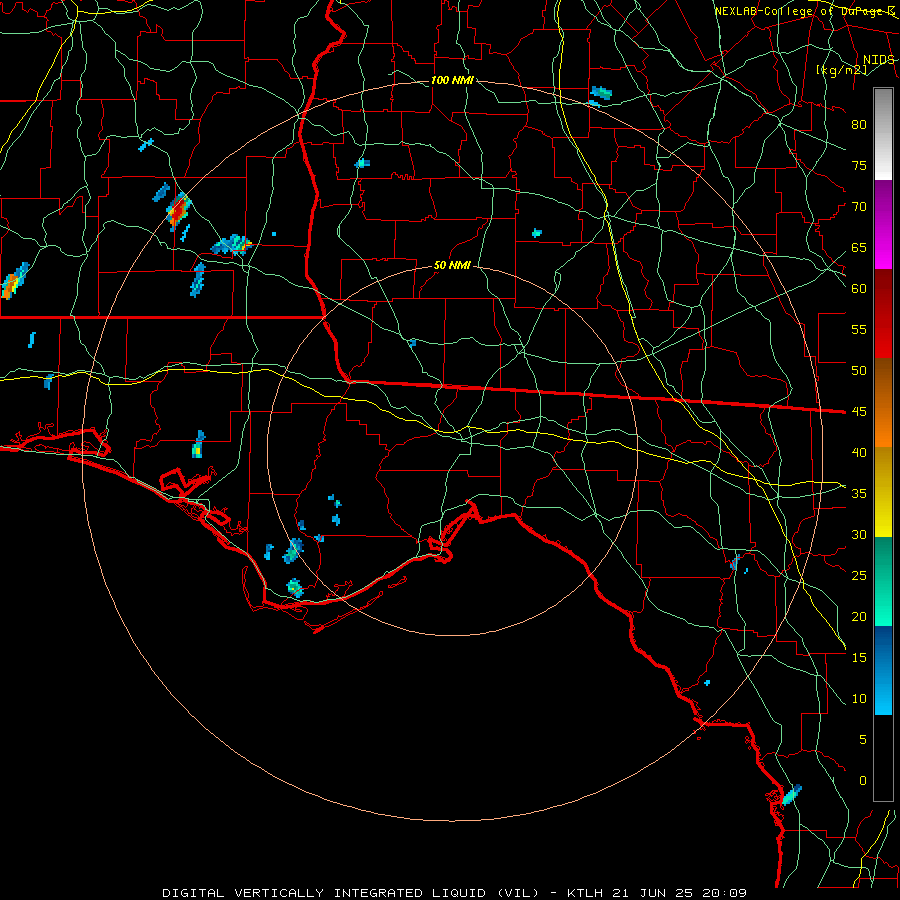
Task: Click the scale value "60"
Action: coord(859,289)
